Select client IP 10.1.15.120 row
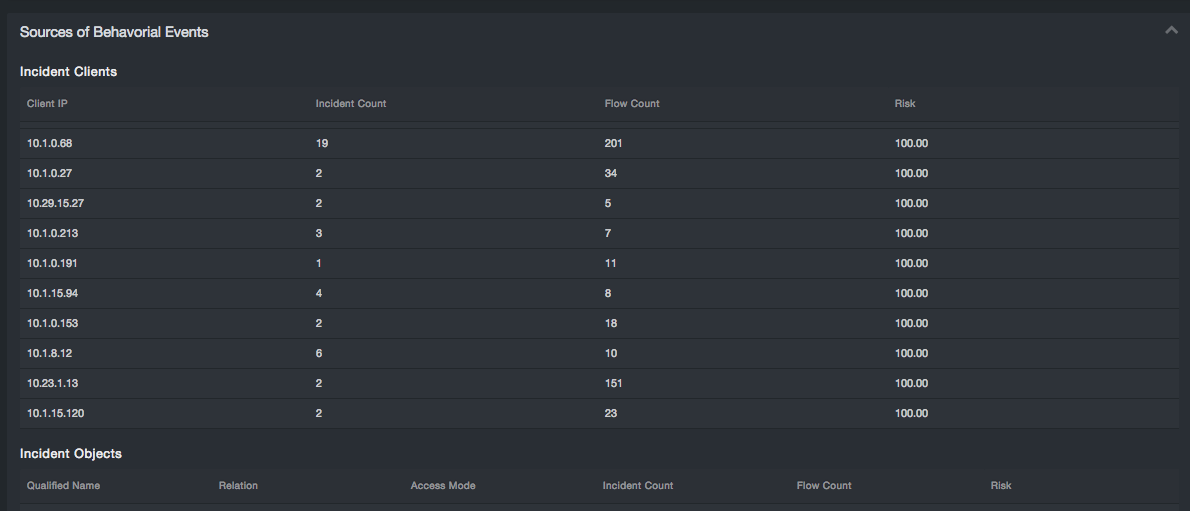This screenshot has height=511, width=1190. [55, 414]
